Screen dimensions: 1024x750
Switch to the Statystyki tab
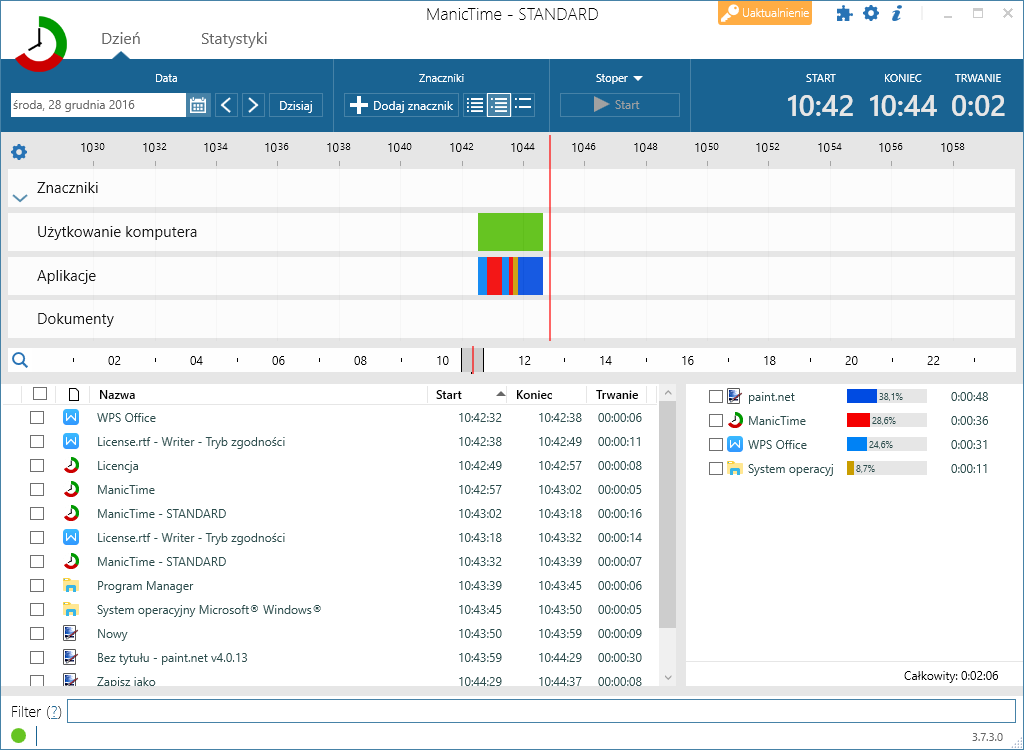click(234, 39)
